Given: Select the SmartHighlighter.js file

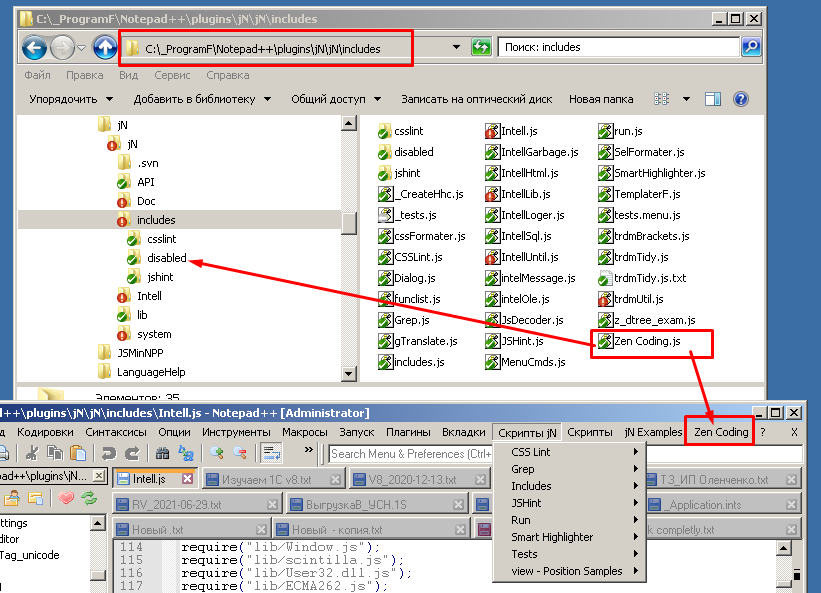Looking at the screenshot, I should coord(652,173).
